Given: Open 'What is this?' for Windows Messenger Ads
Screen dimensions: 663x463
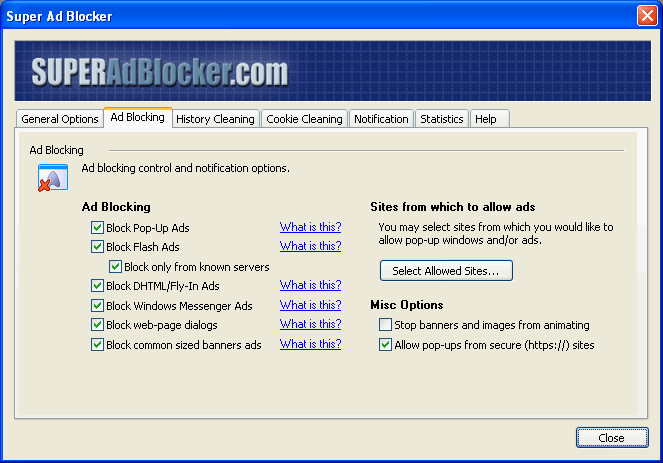Looking at the screenshot, I should pos(310,305).
